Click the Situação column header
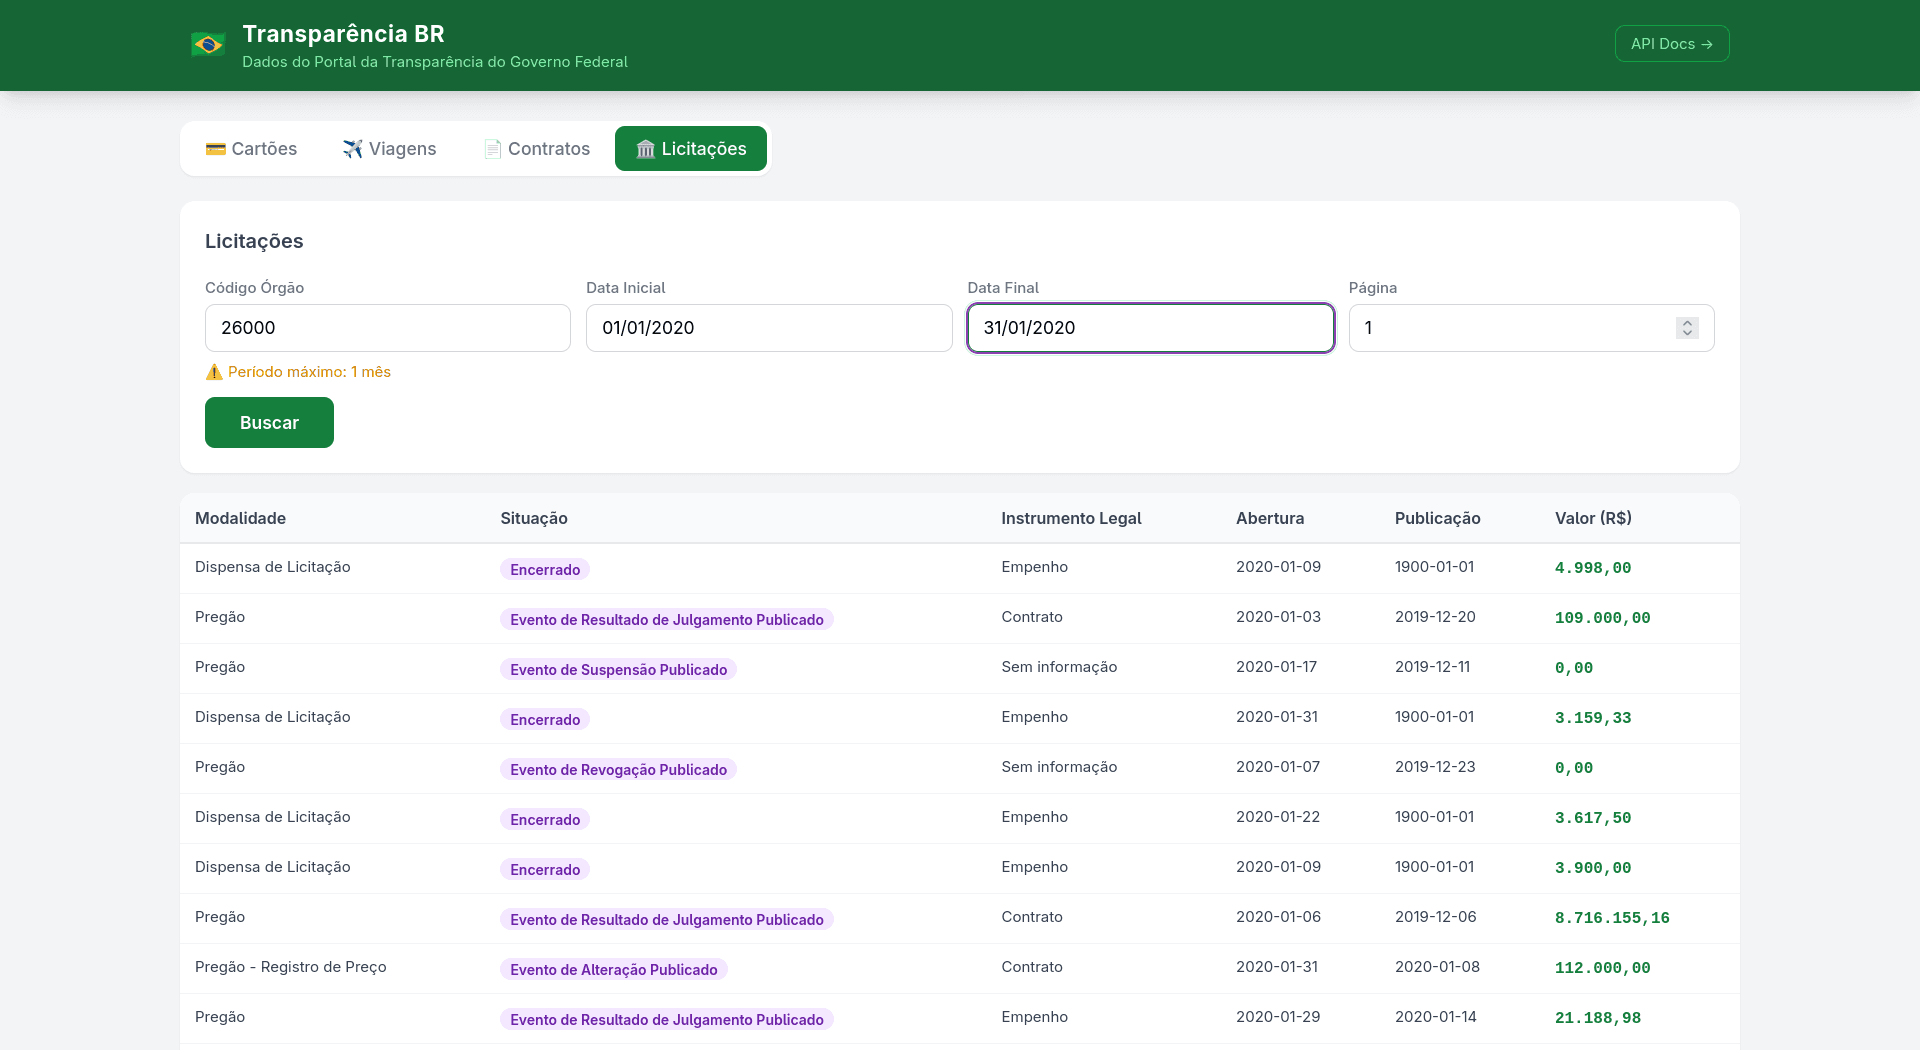This screenshot has height=1050, width=1920. (534, 518)
